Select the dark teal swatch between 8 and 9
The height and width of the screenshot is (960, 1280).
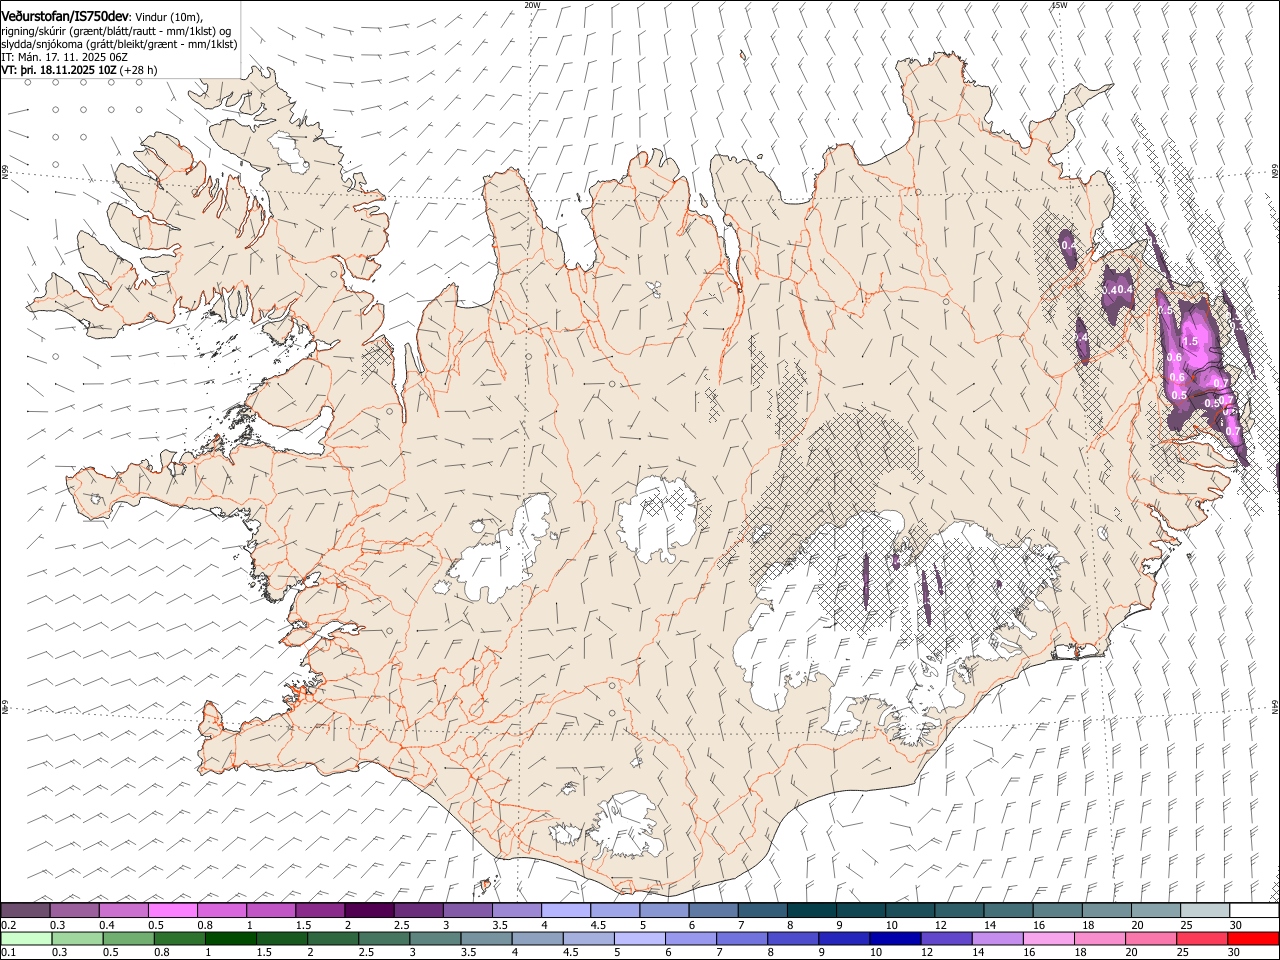[811, 910]
